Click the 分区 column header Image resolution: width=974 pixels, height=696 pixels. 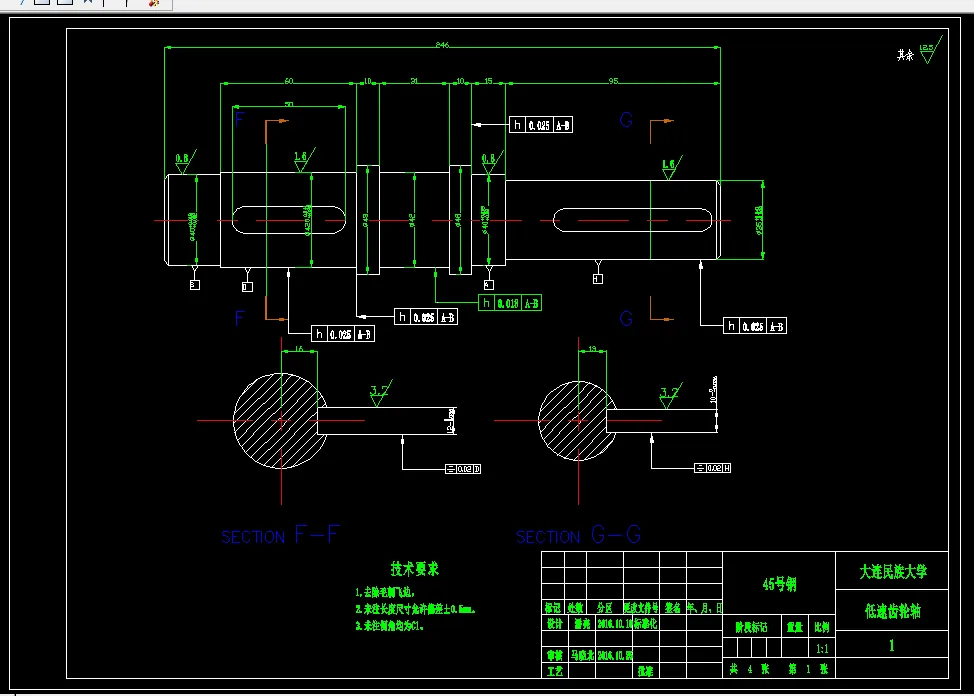604,607
